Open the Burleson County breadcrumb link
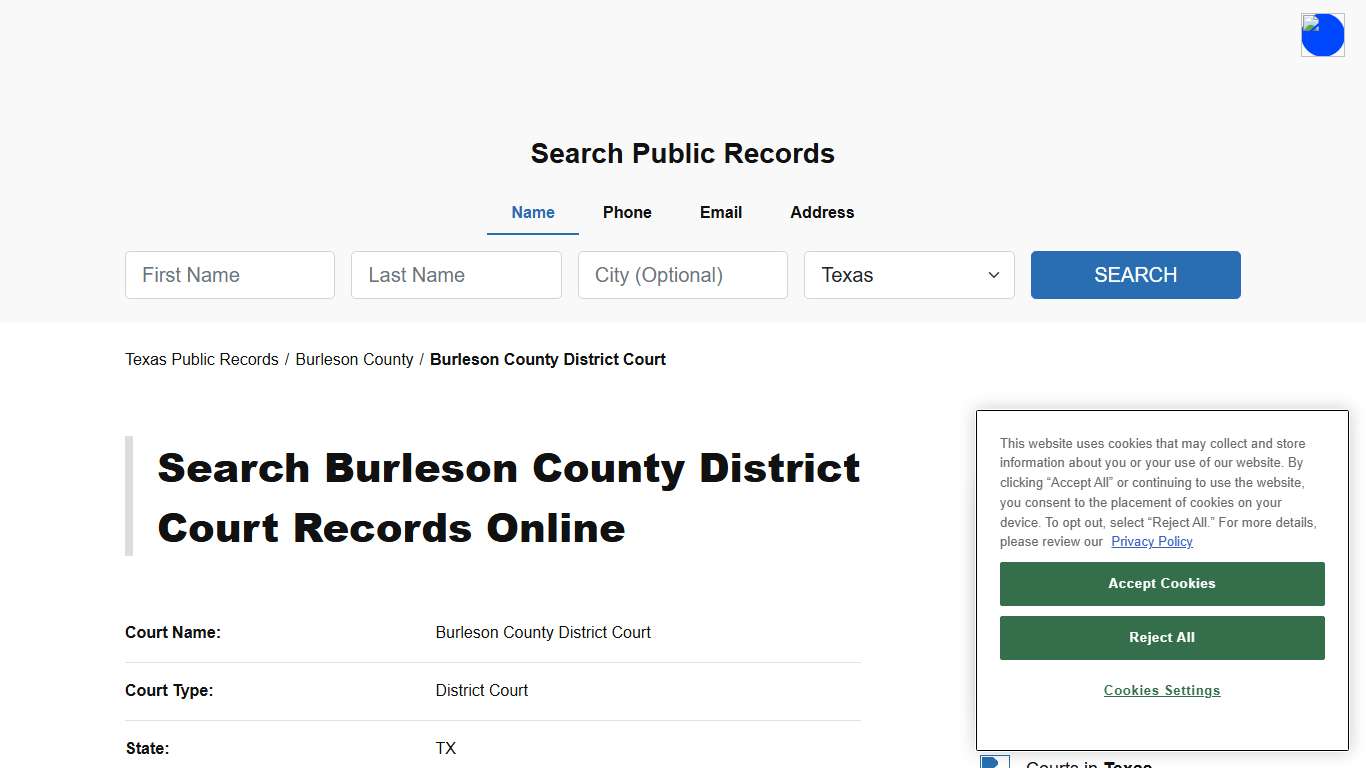The image size is (1366, 768). [354, 359]
